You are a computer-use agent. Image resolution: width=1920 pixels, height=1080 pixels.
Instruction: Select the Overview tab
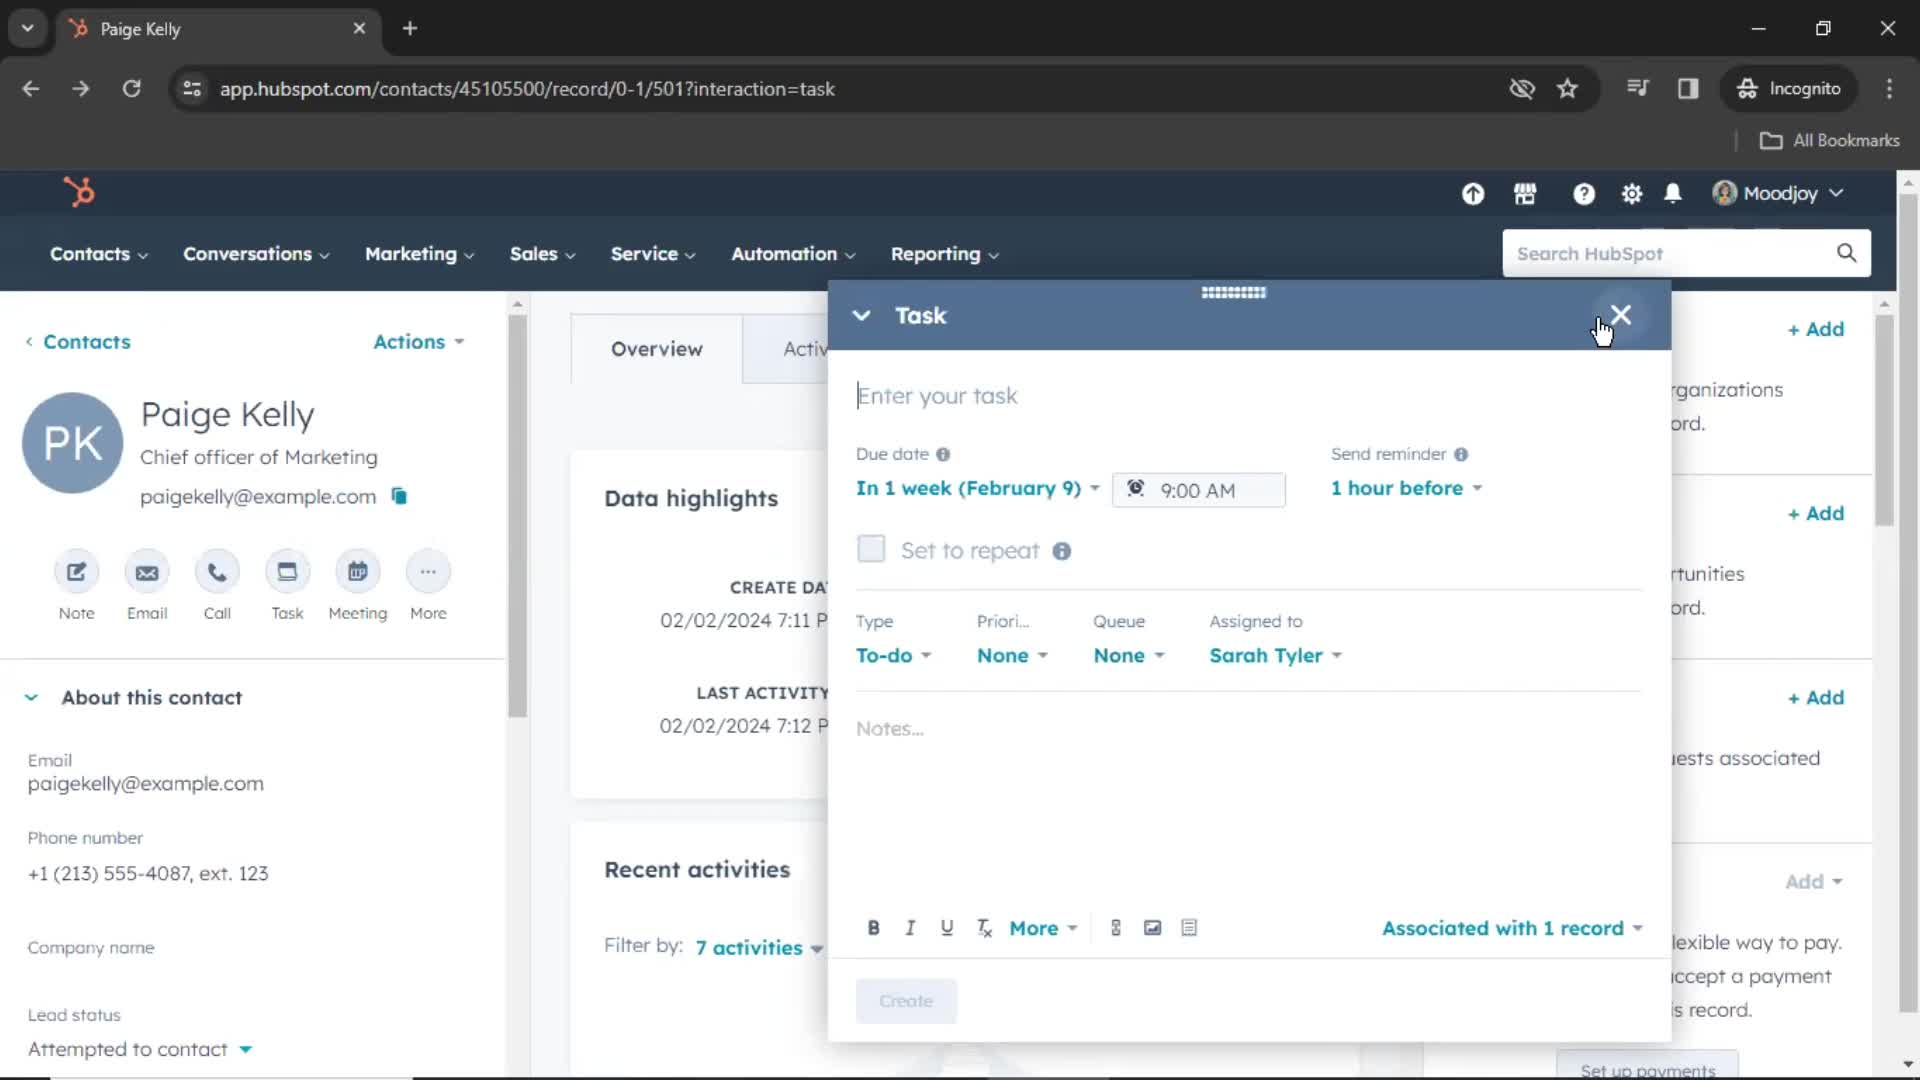click(657, 348)
